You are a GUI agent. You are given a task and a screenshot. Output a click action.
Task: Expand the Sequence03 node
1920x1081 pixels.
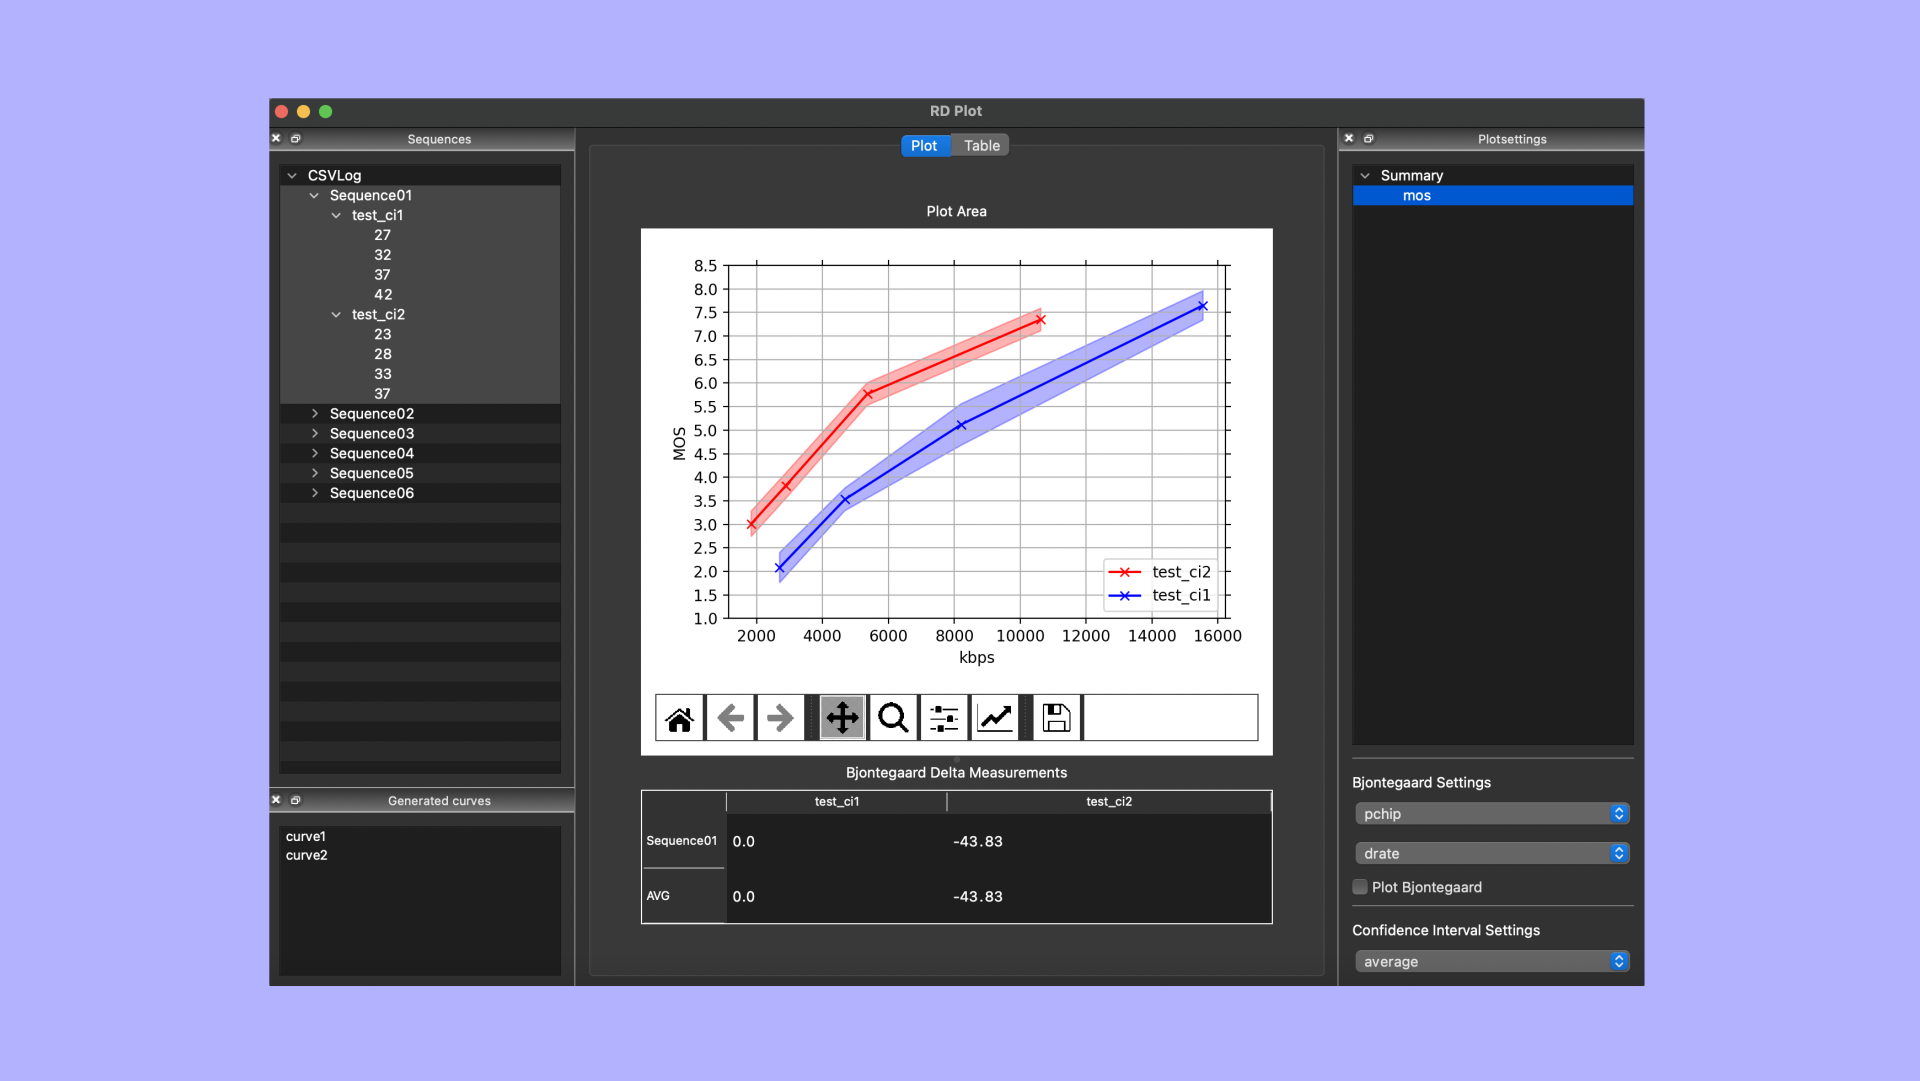click(x=315, y=434)
